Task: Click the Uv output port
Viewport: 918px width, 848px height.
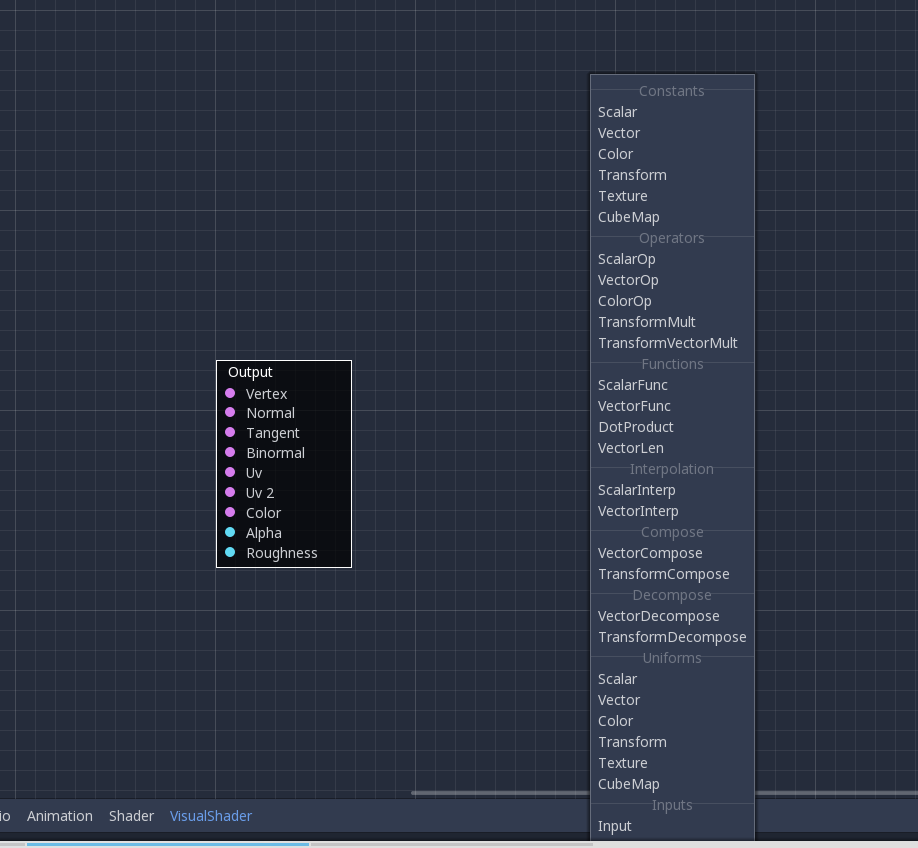Action: [231, 473]
